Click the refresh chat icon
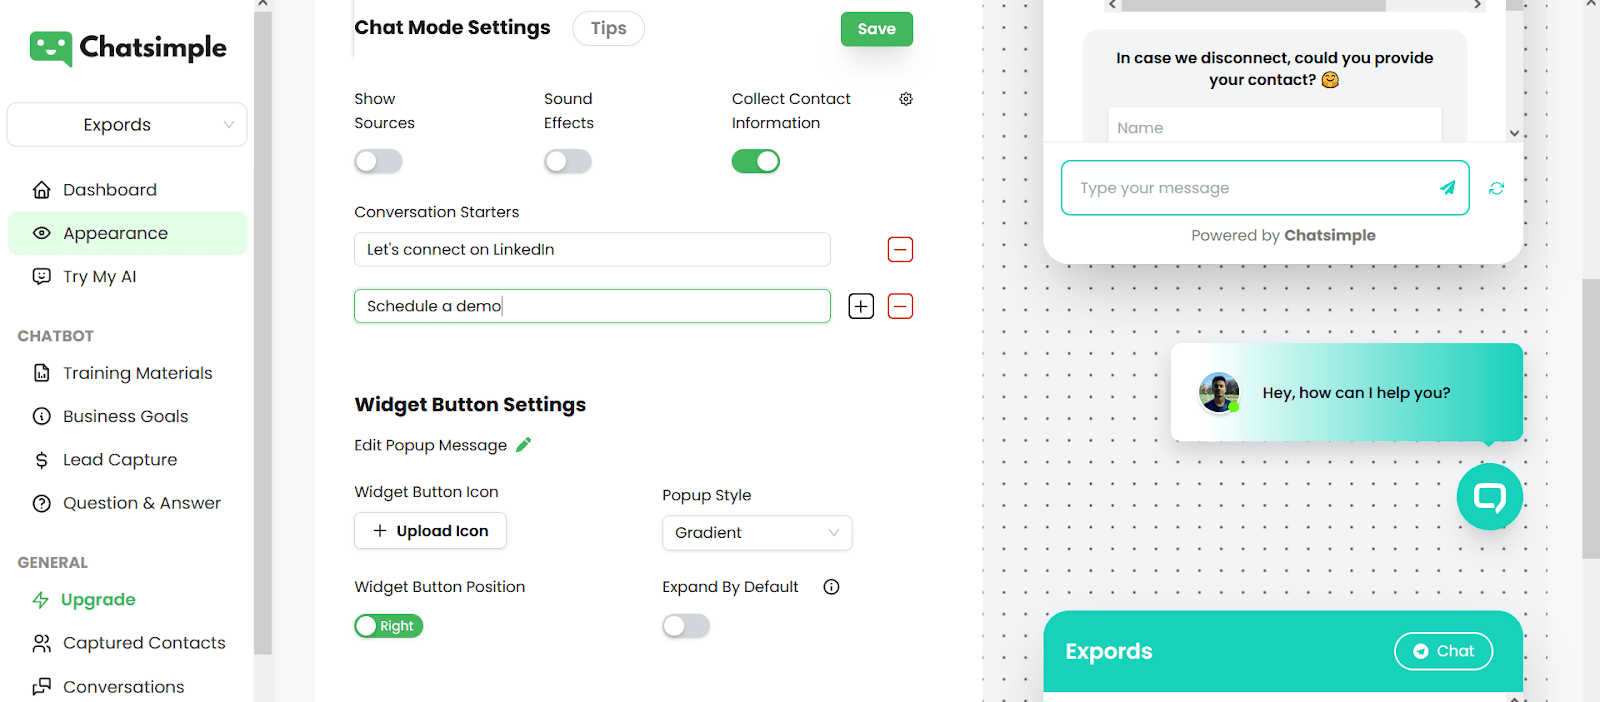Screen dimensions: 1600x702 pos(1496,188)
